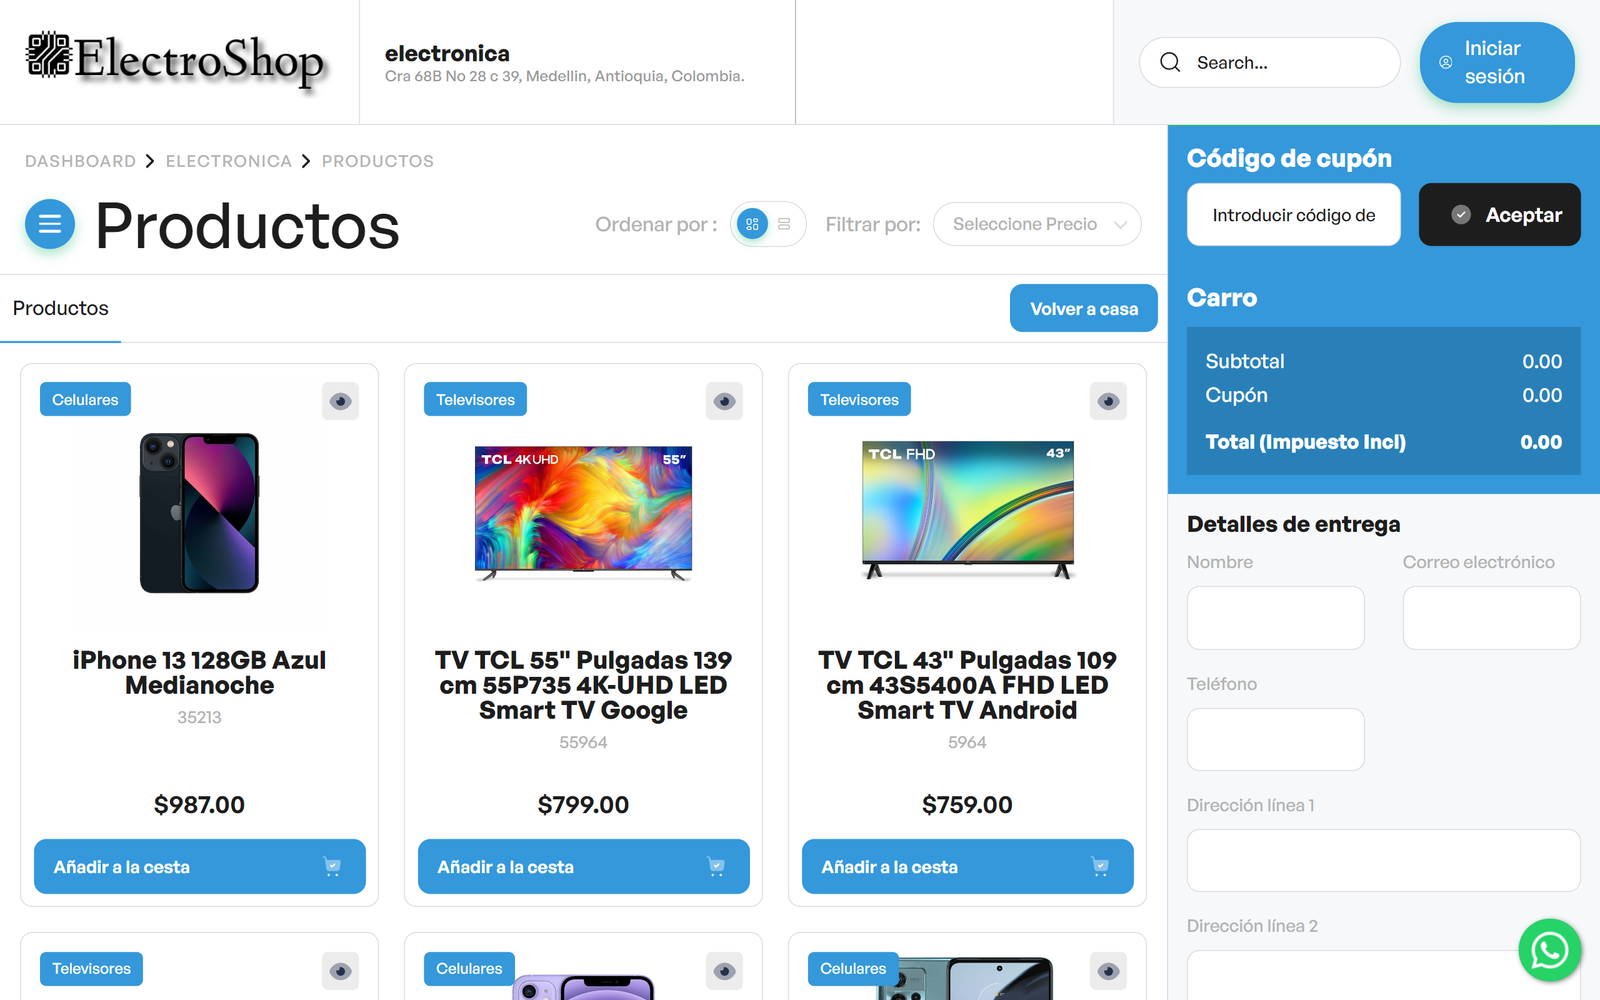
Task: Click Iniciar sesión button
Action: pos(1497,62)
